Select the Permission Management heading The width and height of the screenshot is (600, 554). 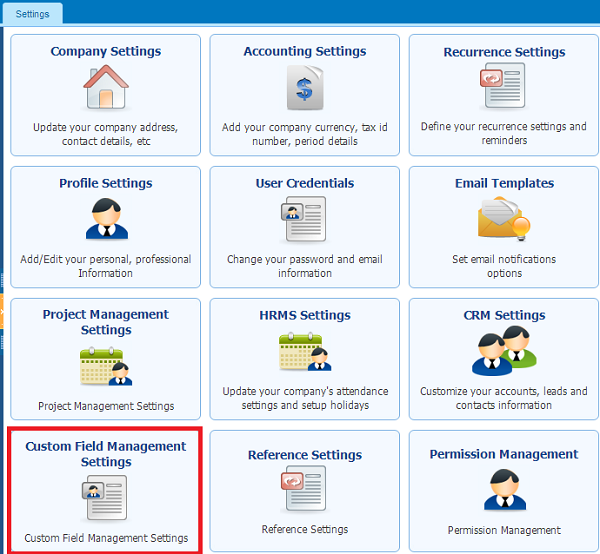[504, 454]
